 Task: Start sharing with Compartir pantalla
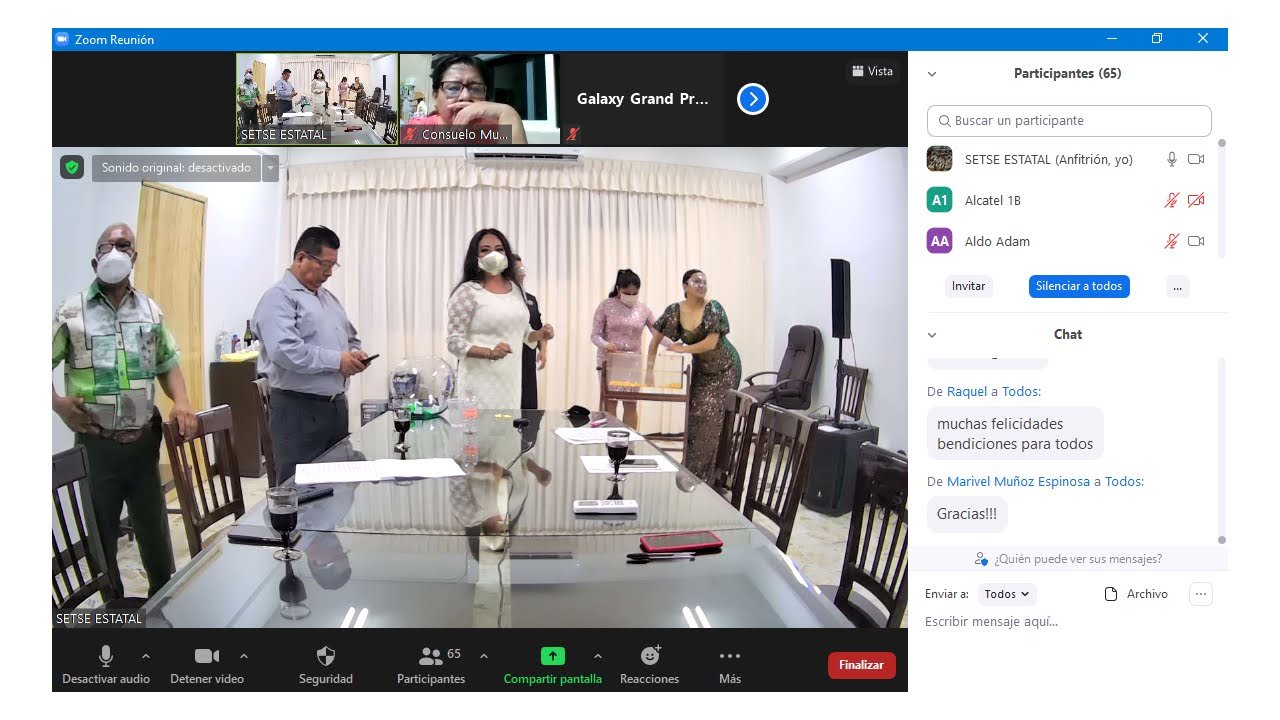click(553, 665)
